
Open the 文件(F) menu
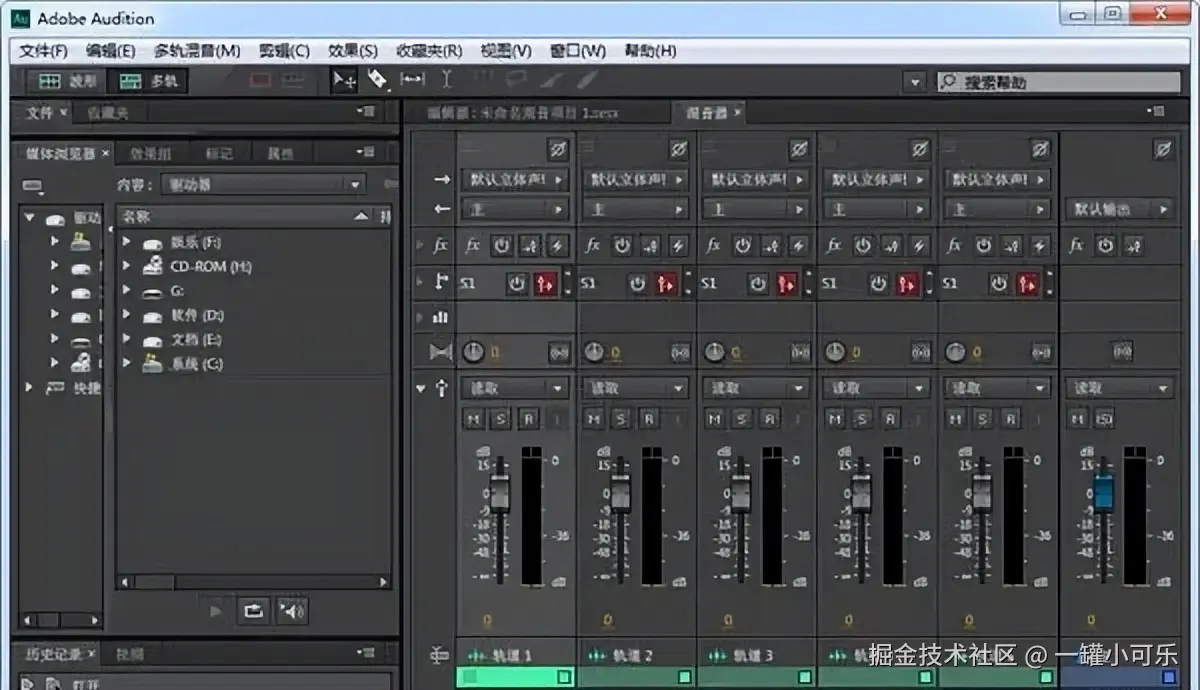[x=43, y=50]
